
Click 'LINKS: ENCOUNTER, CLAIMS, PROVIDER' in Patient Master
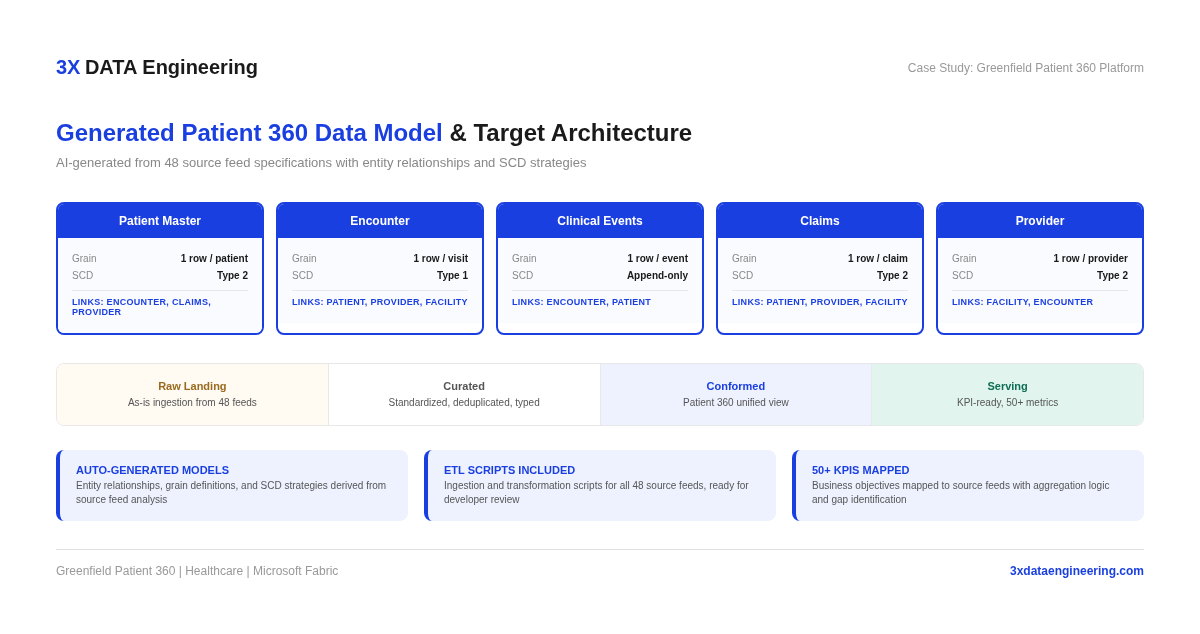pyautogui.click(x=141, y=307)
